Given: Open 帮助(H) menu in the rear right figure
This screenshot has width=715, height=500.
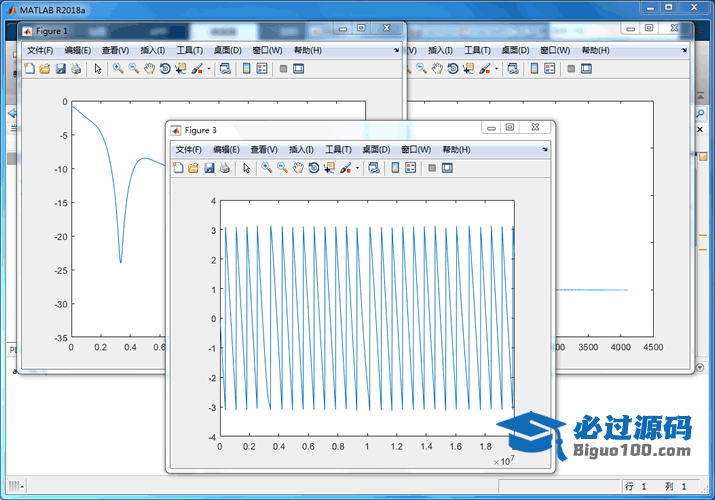Looking at the screenshot, I should tap(596, 50).
